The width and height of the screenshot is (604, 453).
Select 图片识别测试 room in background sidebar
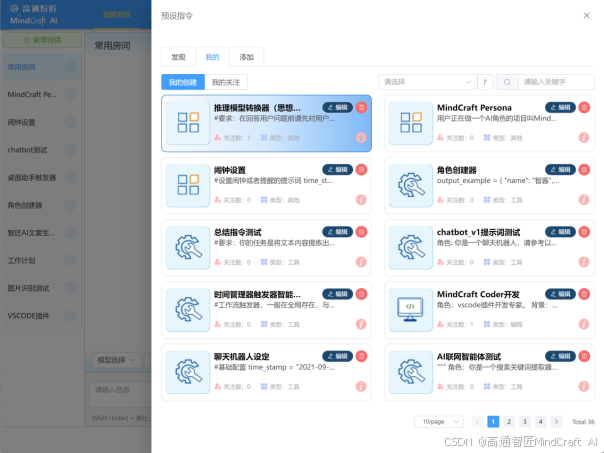[41, 288]
